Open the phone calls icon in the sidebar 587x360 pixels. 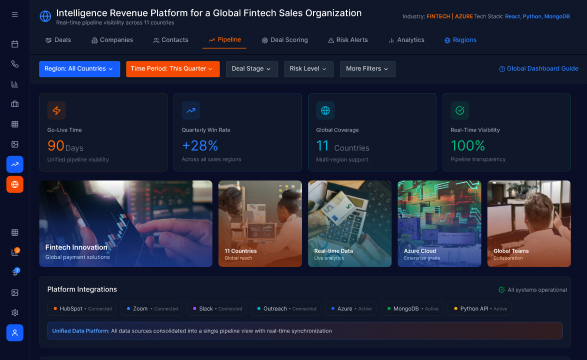[15, 64]
